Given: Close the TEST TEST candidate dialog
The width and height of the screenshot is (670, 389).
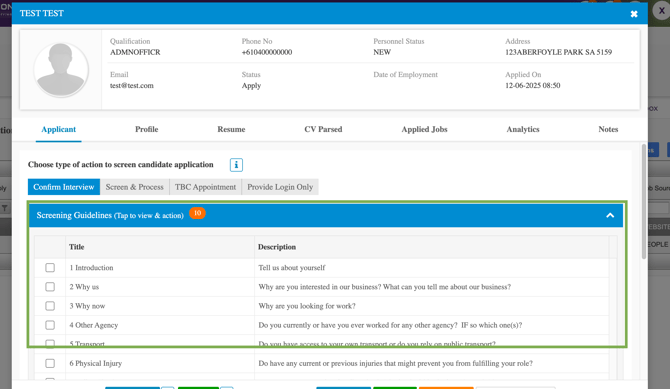Looking at the screenshot, I should coord(634,14).
